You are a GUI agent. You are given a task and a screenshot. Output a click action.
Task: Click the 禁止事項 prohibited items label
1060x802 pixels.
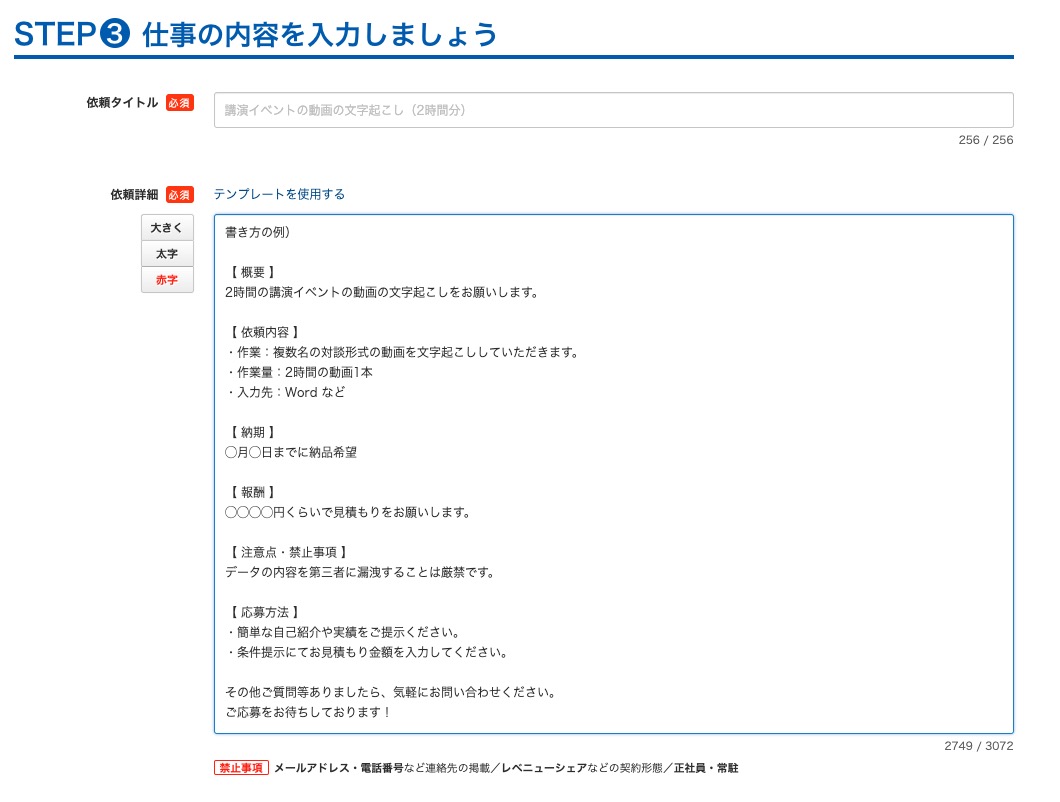(x=239, y=768)
